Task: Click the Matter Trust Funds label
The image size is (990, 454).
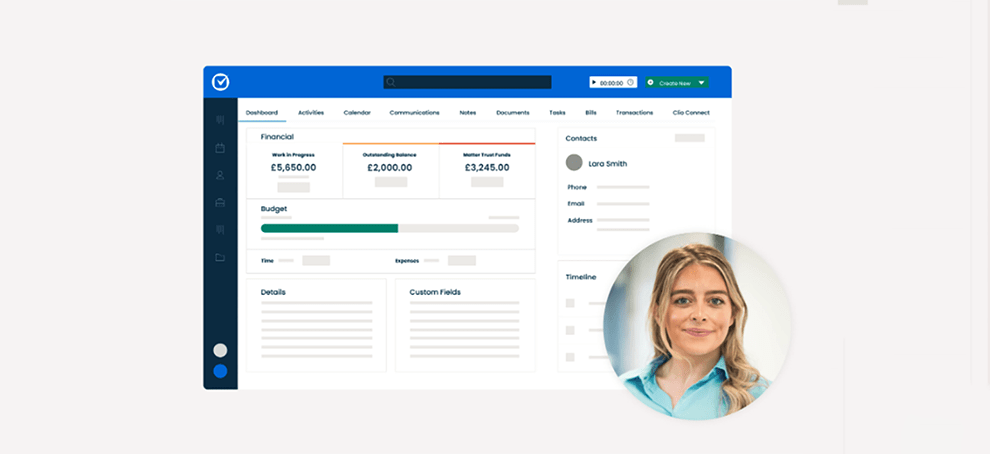Action: pos(487,155)
